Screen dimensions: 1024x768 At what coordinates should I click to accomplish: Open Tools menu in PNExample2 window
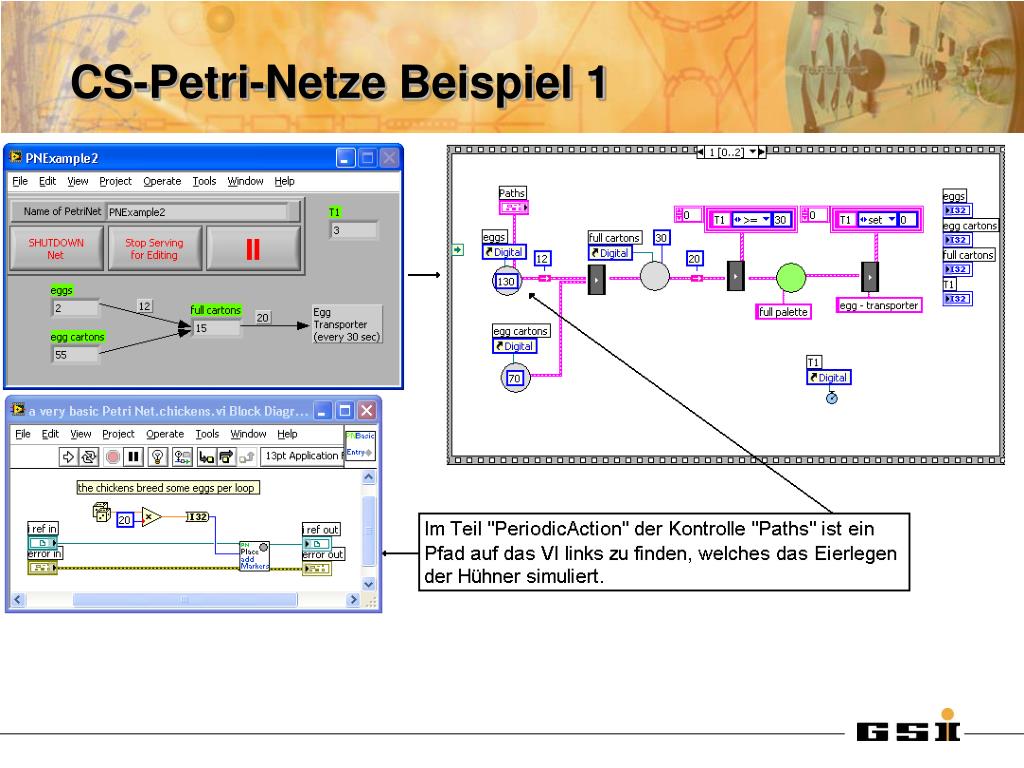pos(204,181)
